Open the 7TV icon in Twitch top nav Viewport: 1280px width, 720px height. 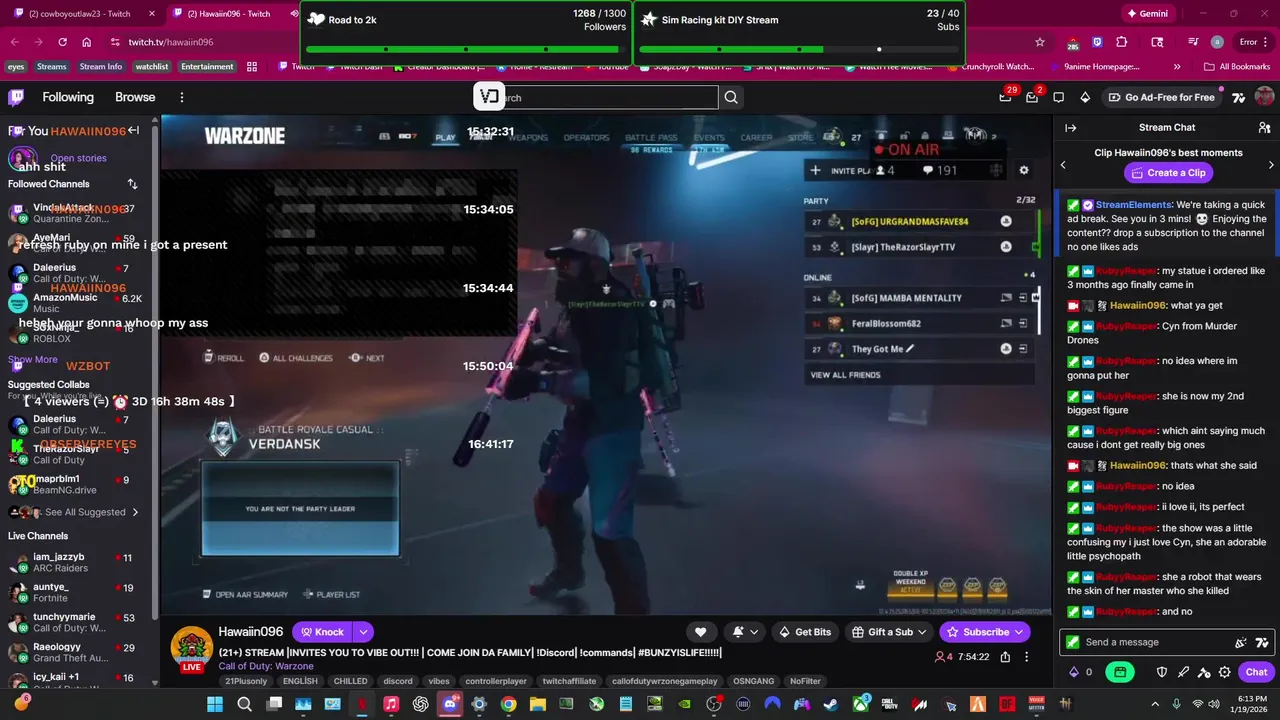1239,97
